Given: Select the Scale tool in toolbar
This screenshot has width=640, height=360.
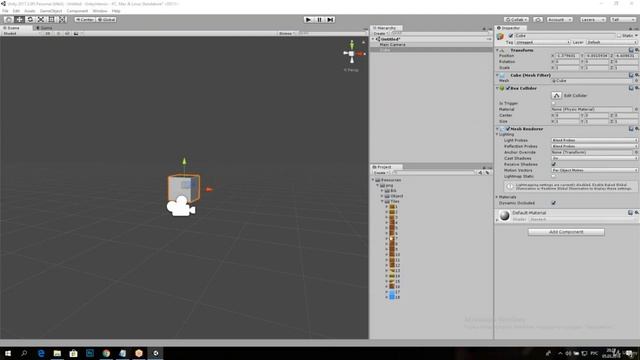Looking at the screenshot, I should coord(41,19).
